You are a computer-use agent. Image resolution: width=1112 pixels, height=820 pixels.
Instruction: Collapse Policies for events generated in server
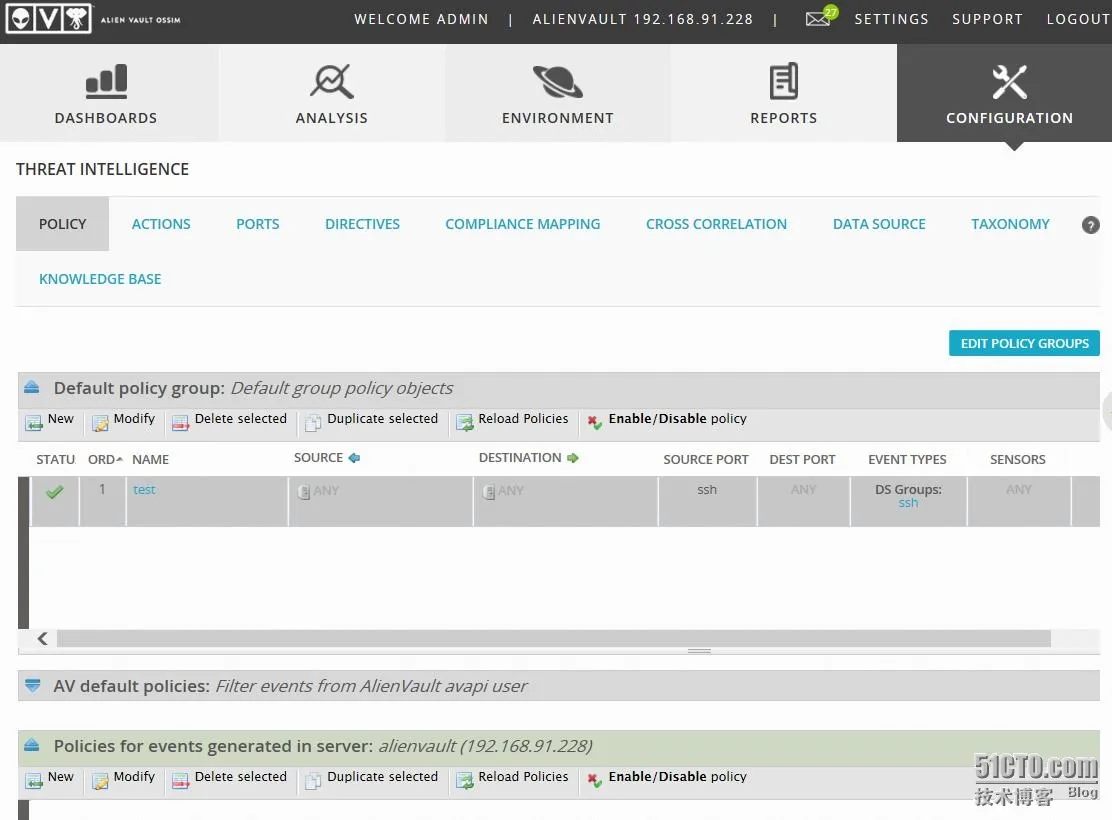click(32, 746)
